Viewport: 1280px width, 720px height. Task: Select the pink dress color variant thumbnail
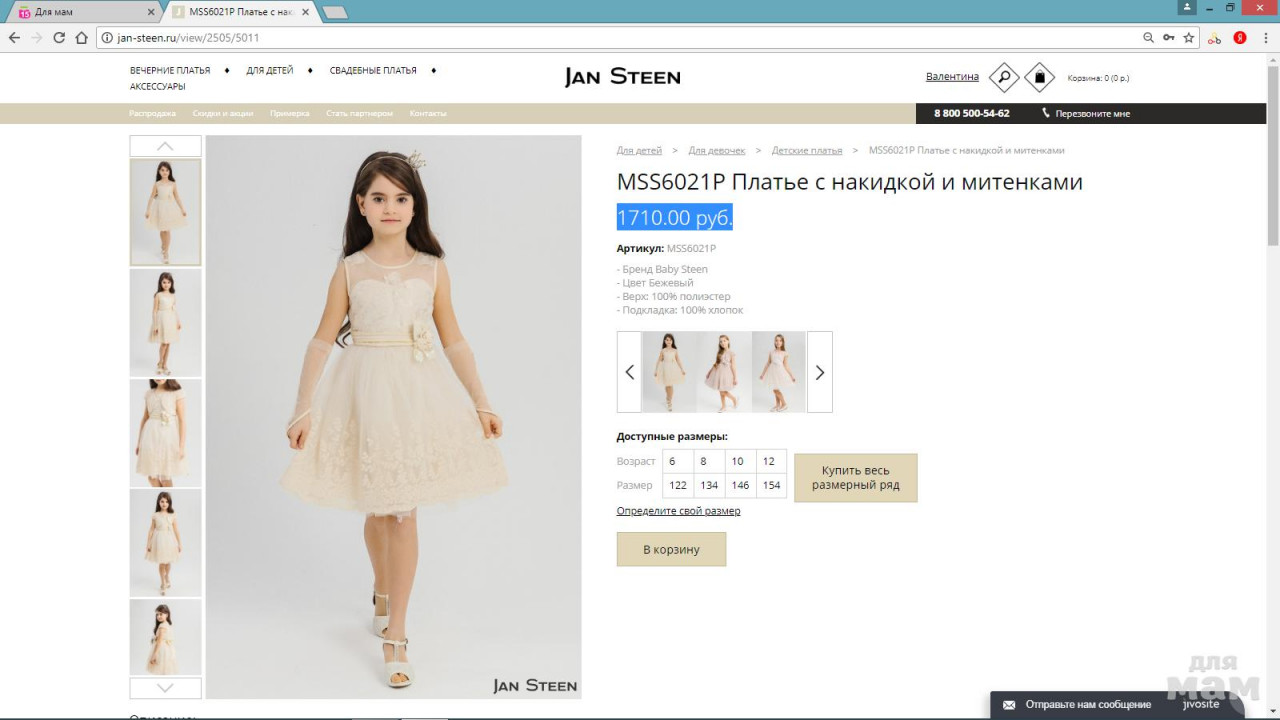coord(724,372)
